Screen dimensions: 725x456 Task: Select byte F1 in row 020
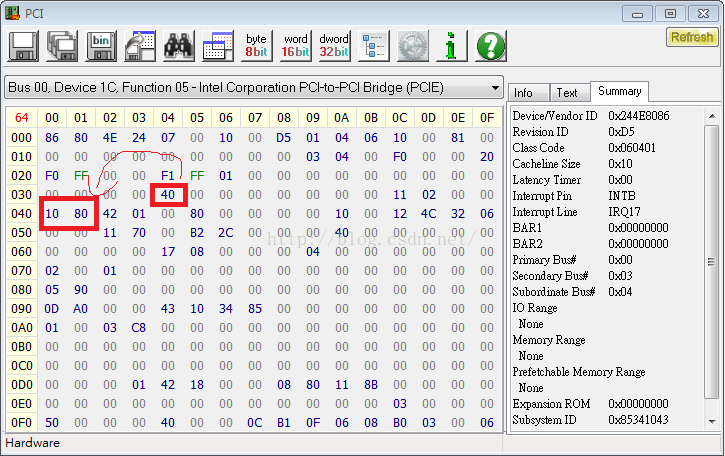point(168,176)
